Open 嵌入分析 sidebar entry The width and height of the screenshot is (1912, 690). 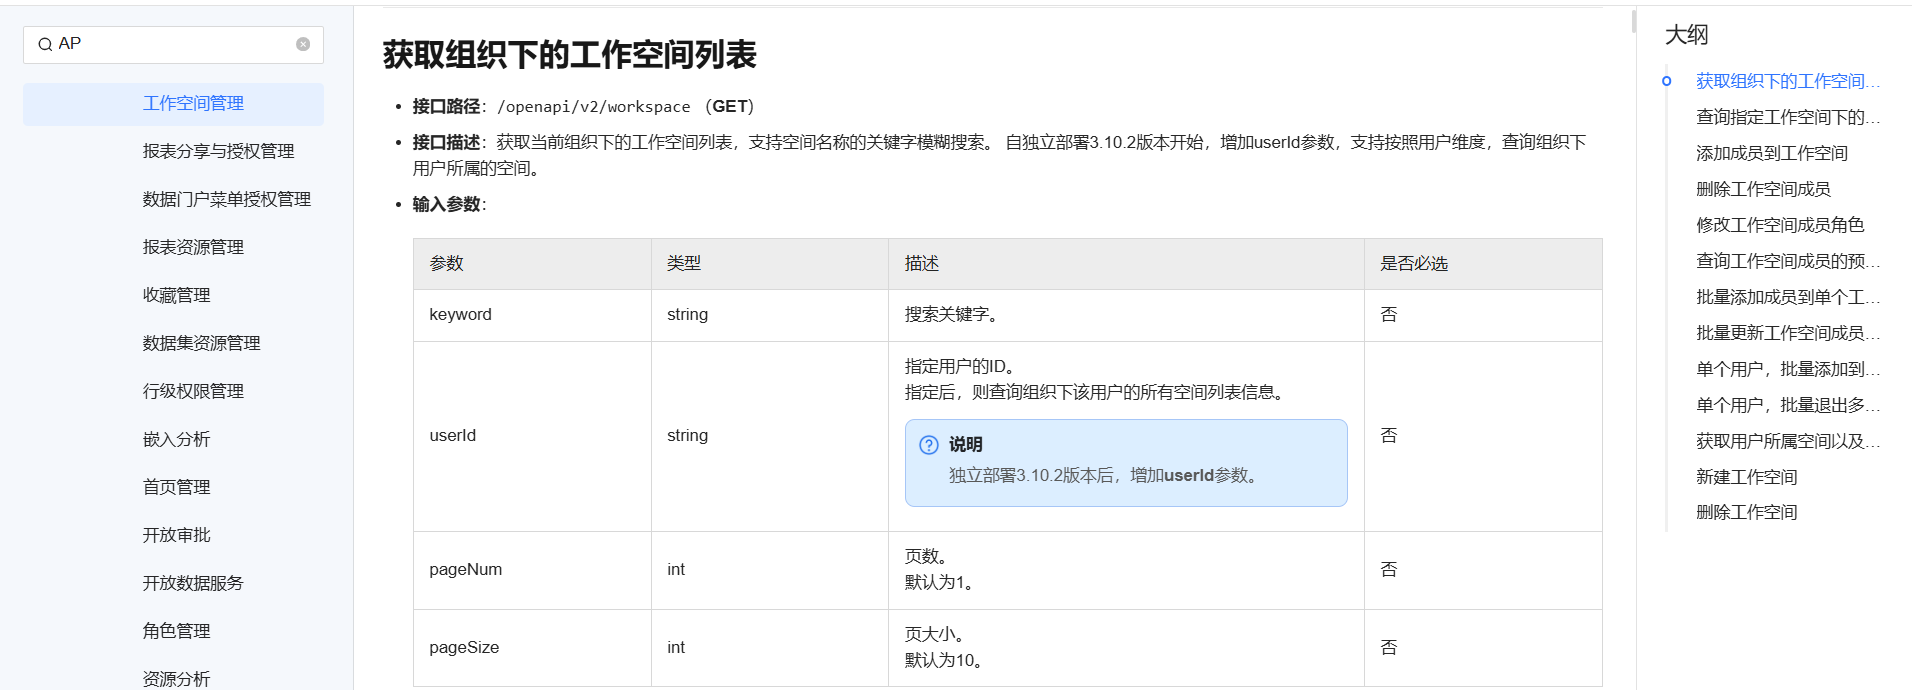click(176, 439)
